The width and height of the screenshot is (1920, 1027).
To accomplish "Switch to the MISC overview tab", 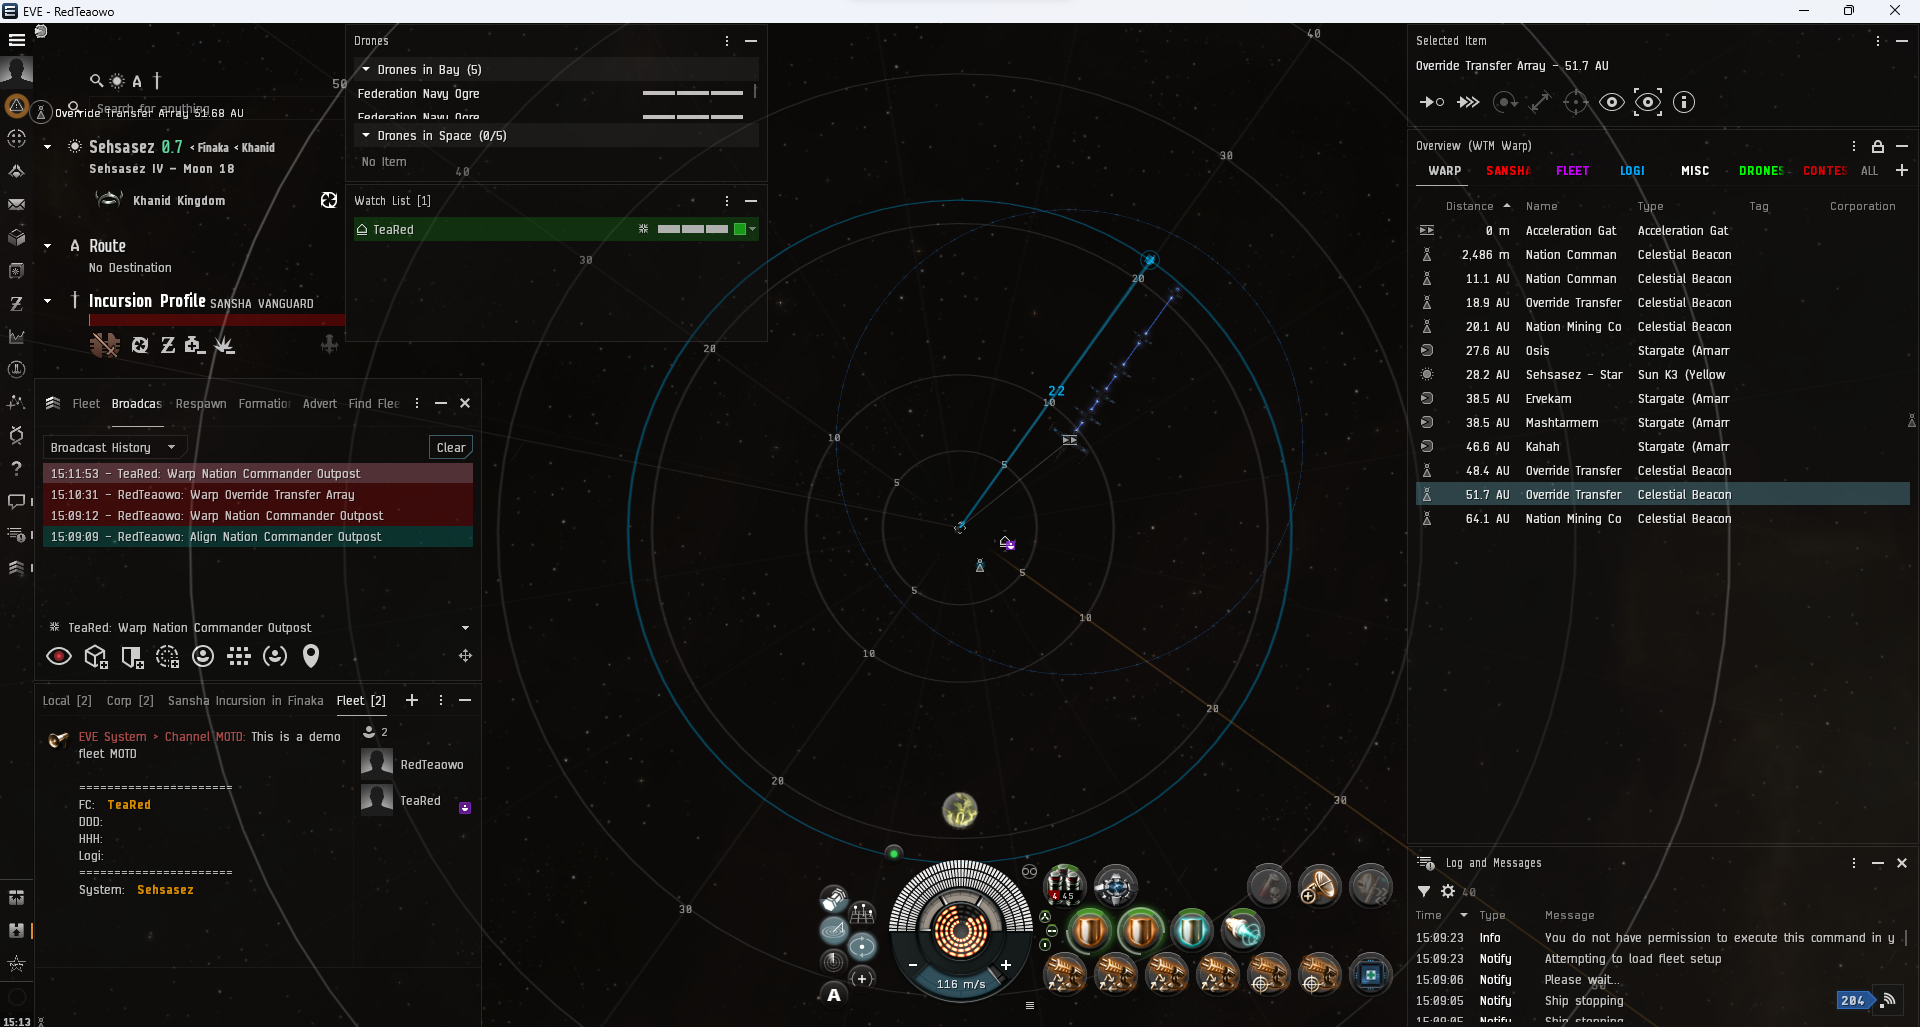I will (x=1695, y=171).
